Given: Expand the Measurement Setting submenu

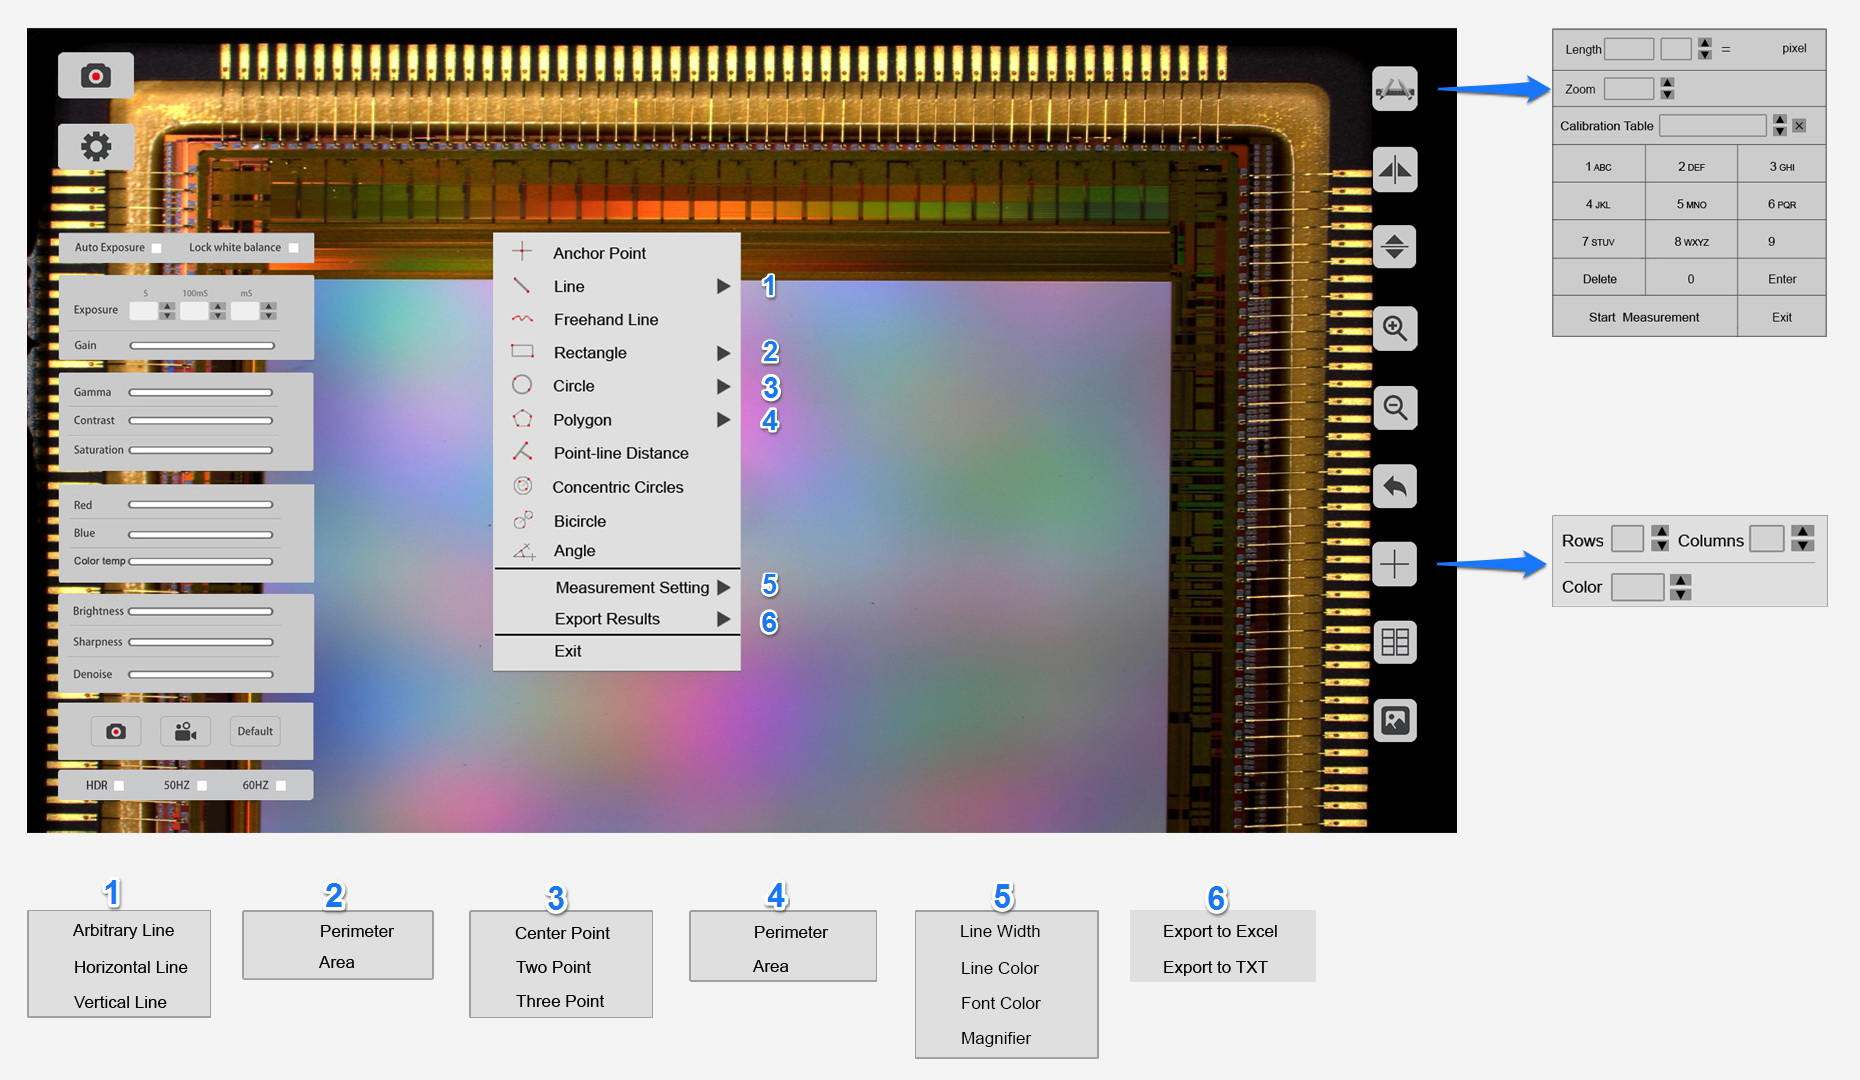Looking at the screenshot, I should click(x=723, y=588).
